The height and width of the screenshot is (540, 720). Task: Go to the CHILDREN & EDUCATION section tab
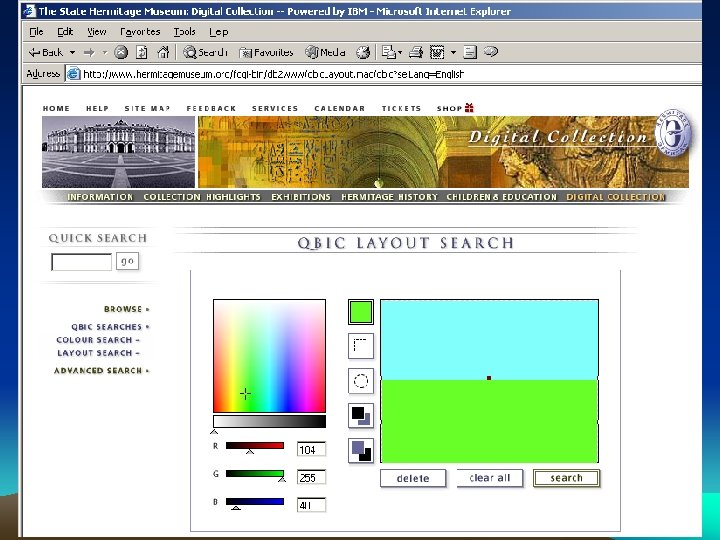coord(501,197)
